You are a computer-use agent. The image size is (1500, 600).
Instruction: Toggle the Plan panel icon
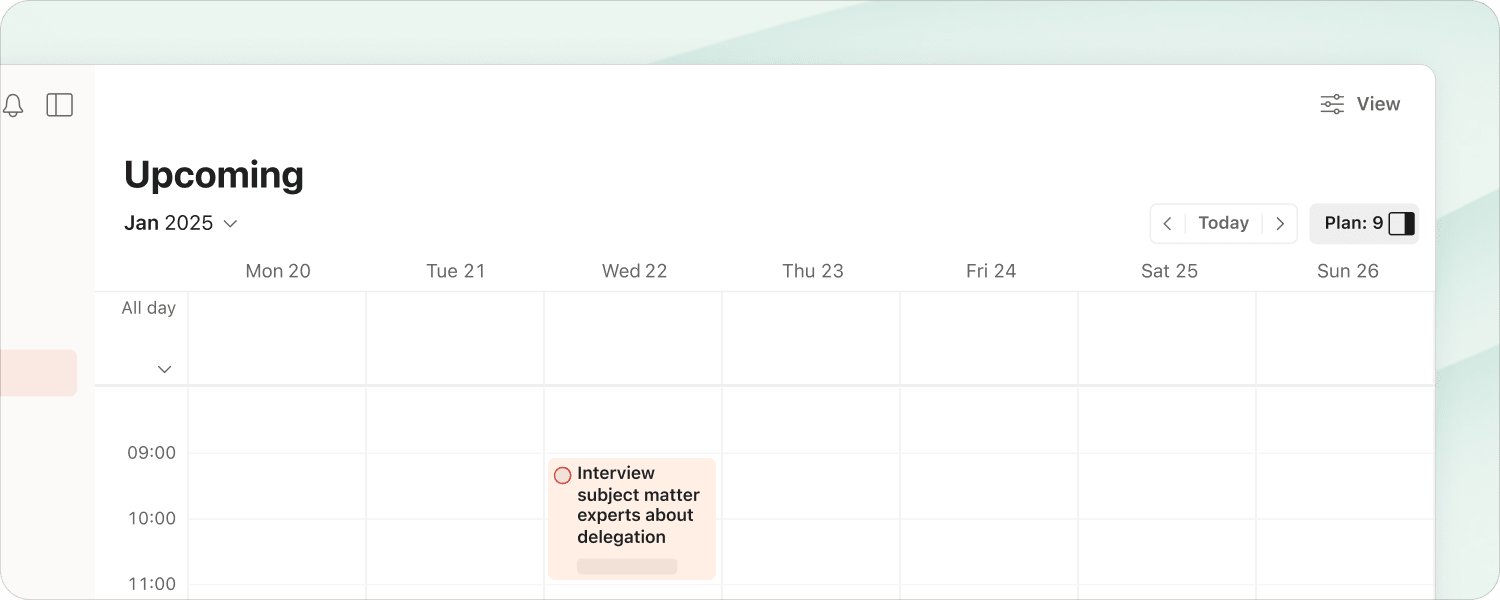[1402, 224]
